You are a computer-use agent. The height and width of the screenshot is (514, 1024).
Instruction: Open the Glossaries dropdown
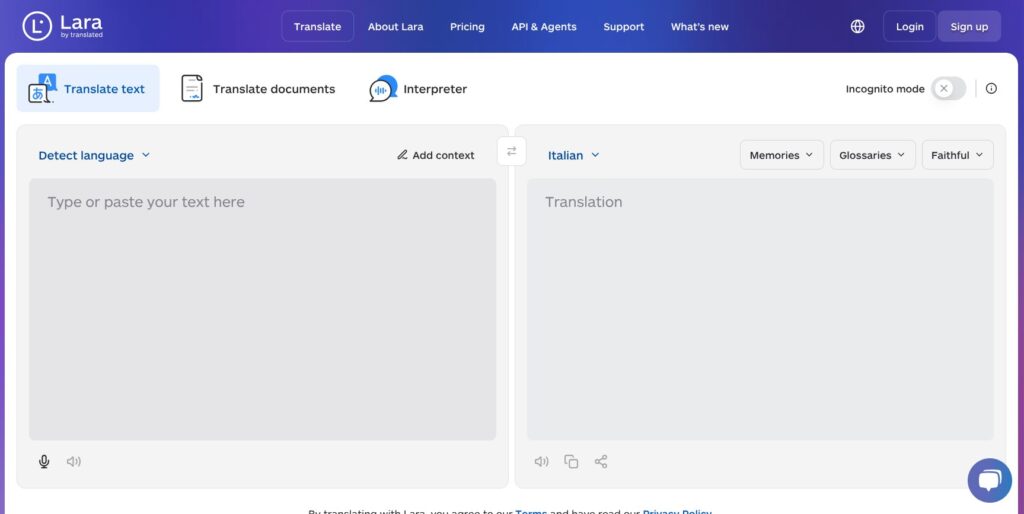(x=872, y=155)
